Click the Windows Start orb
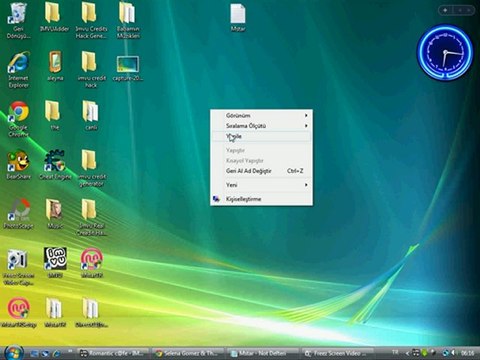The width and height of the screenshot is (480, 360). (x=14, y=353)
